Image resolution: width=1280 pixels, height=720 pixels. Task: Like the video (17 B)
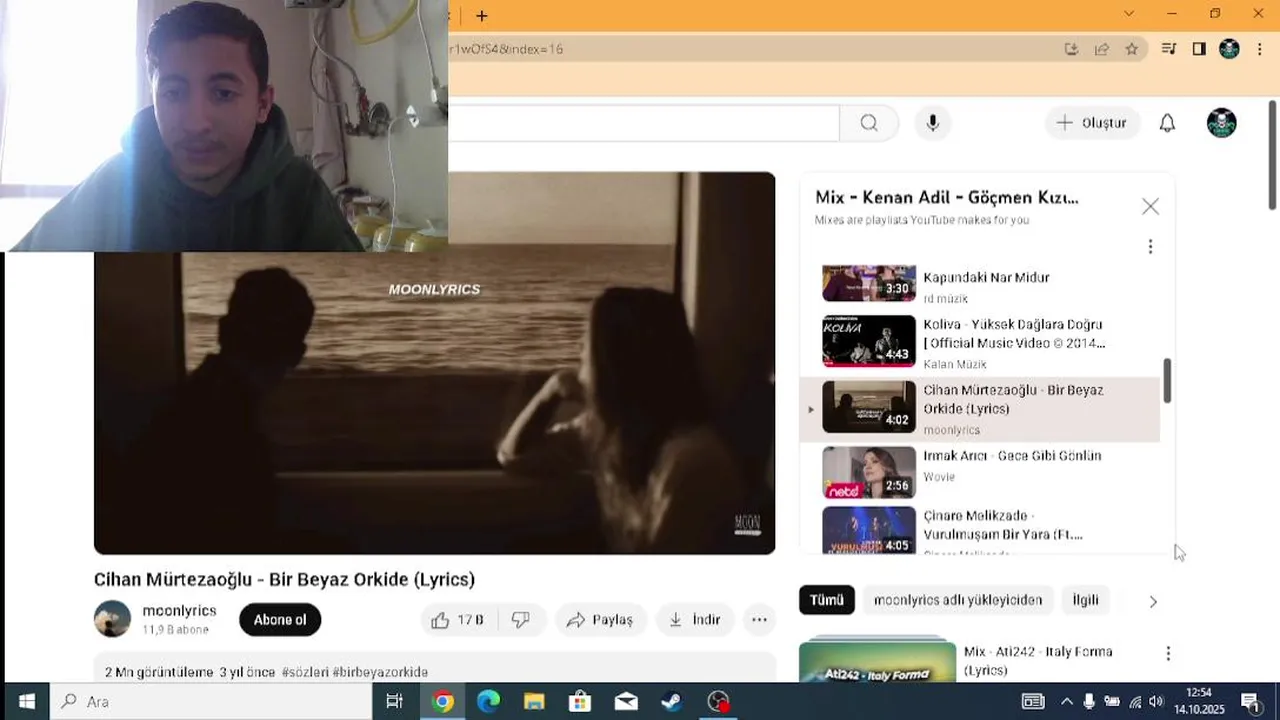point(457,620)
